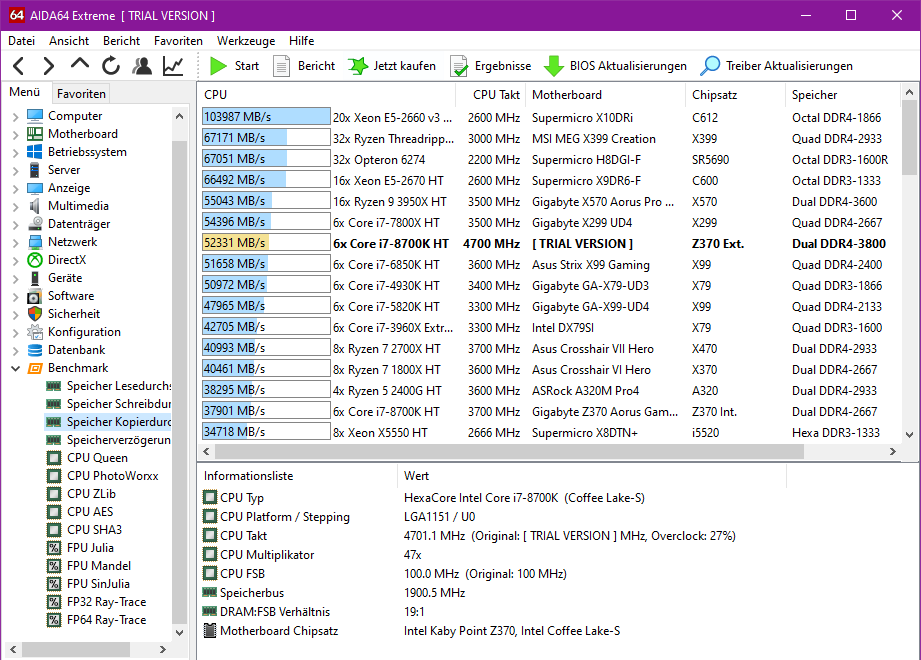Click BIOS Aktualisierungen button label
Viewport: 921px width, 660px height.
click(x=628, y=66)
